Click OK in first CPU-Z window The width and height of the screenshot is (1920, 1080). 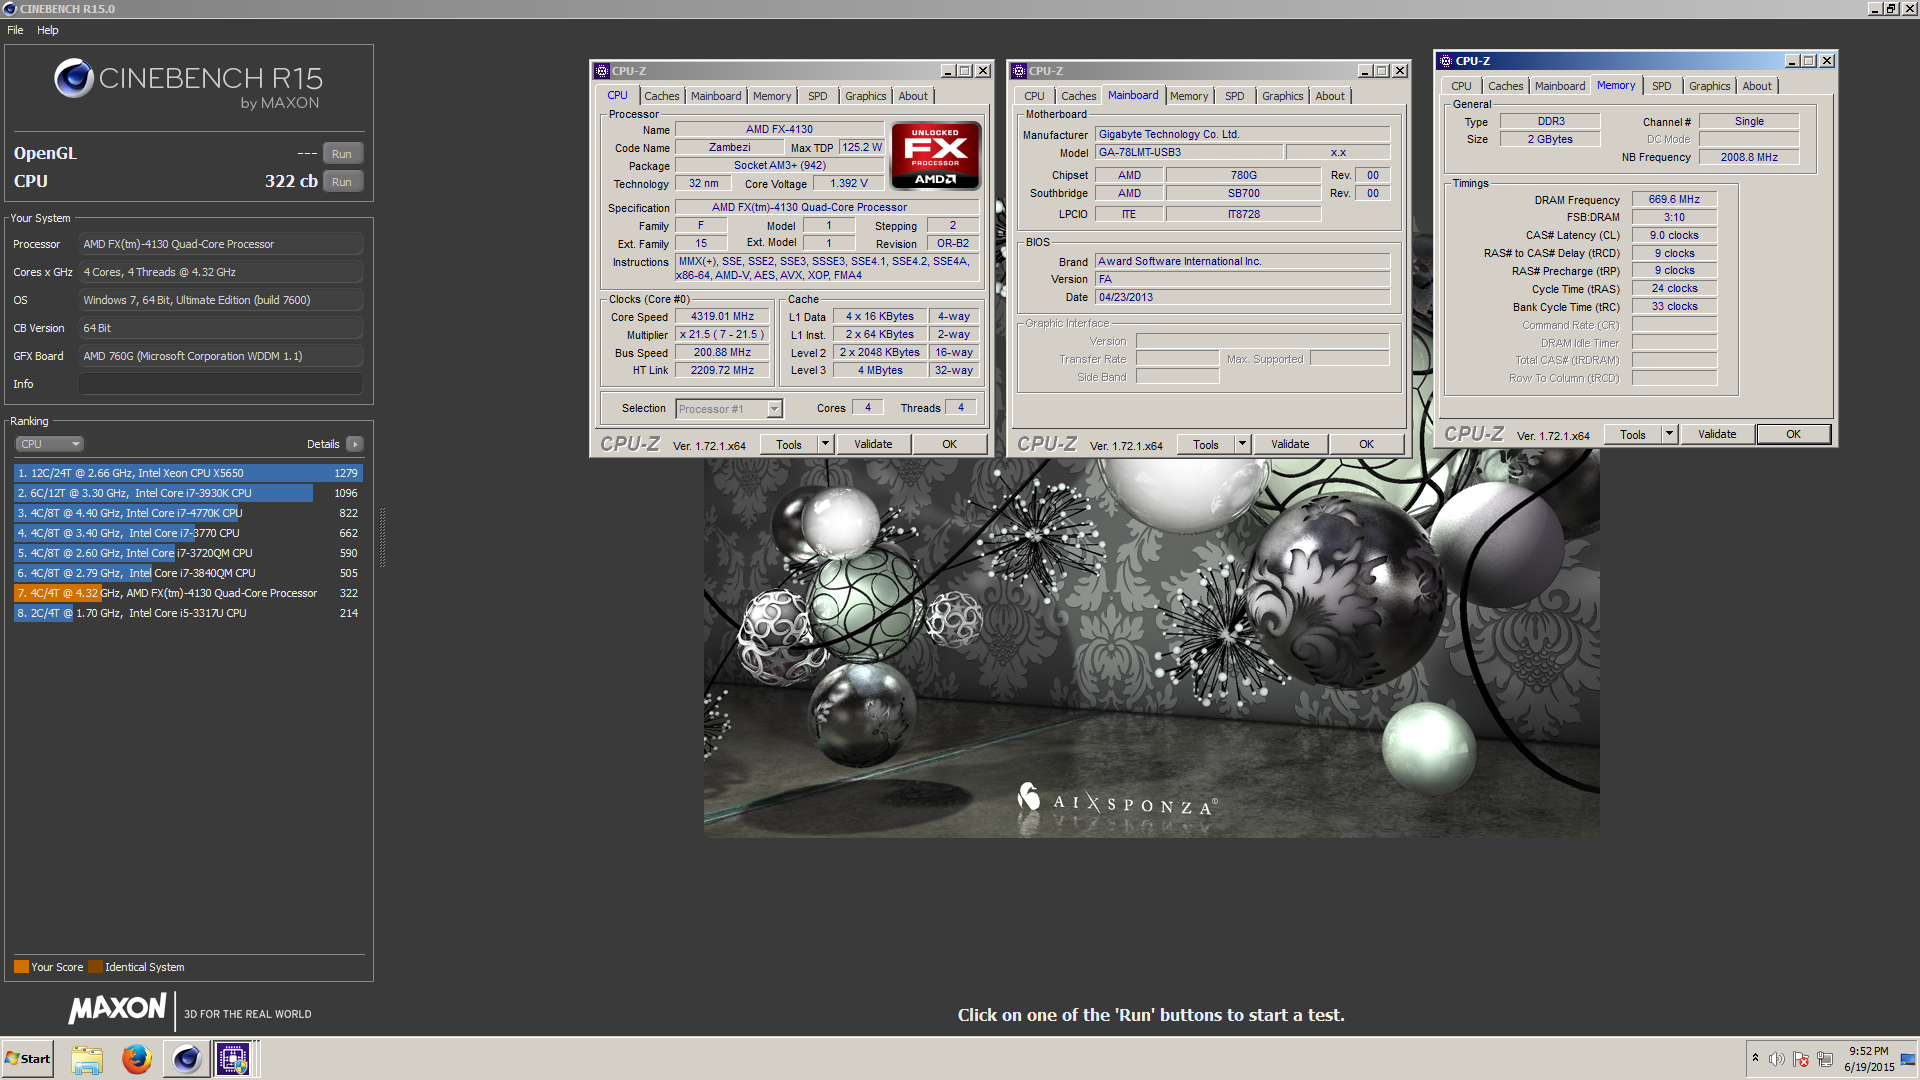[949, 444]
